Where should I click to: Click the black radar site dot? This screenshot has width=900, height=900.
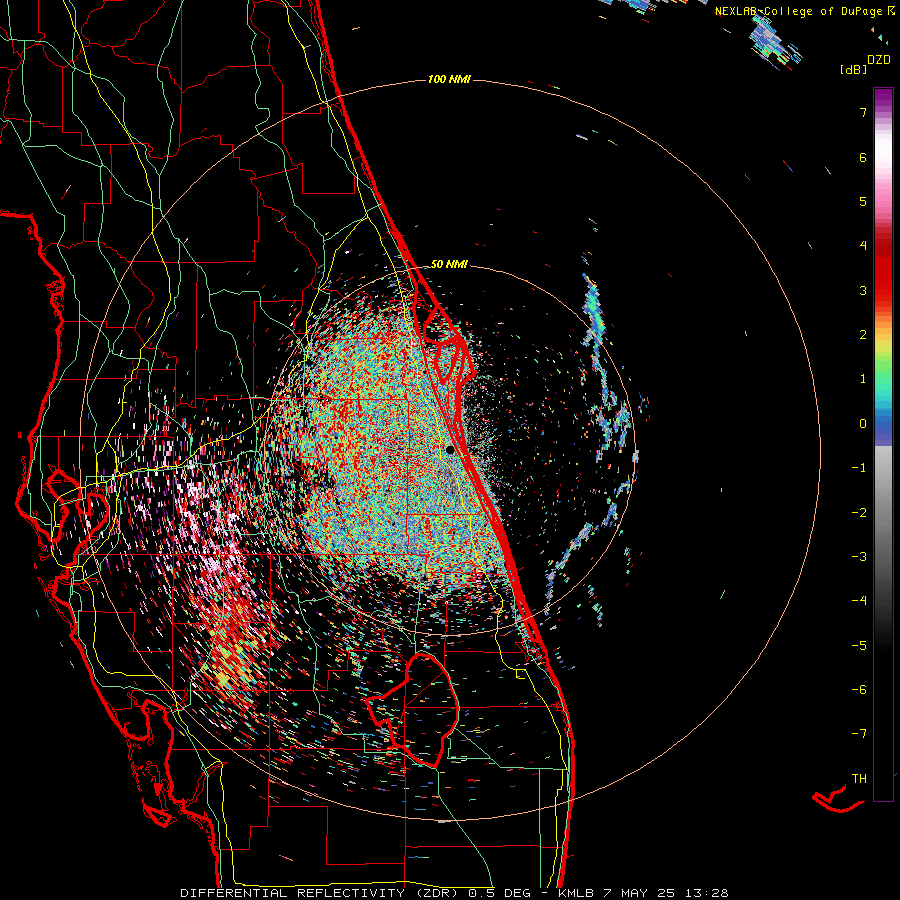[x=450, y=449]
